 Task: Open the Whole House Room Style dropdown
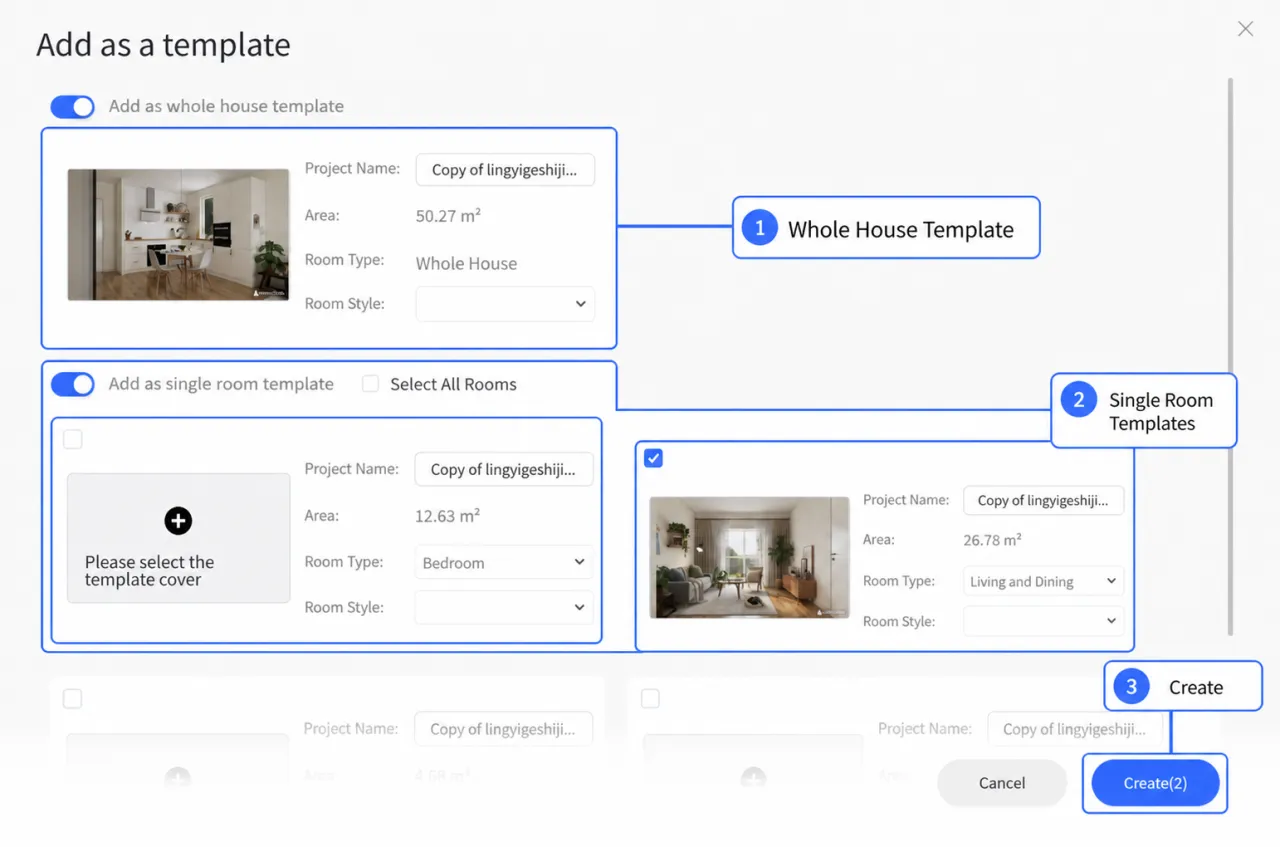pos(505,304)
